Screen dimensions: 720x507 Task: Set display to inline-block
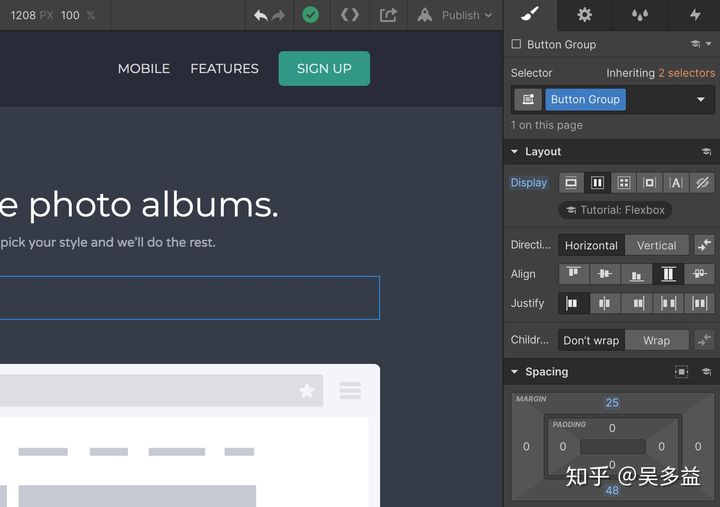(649, 183)
